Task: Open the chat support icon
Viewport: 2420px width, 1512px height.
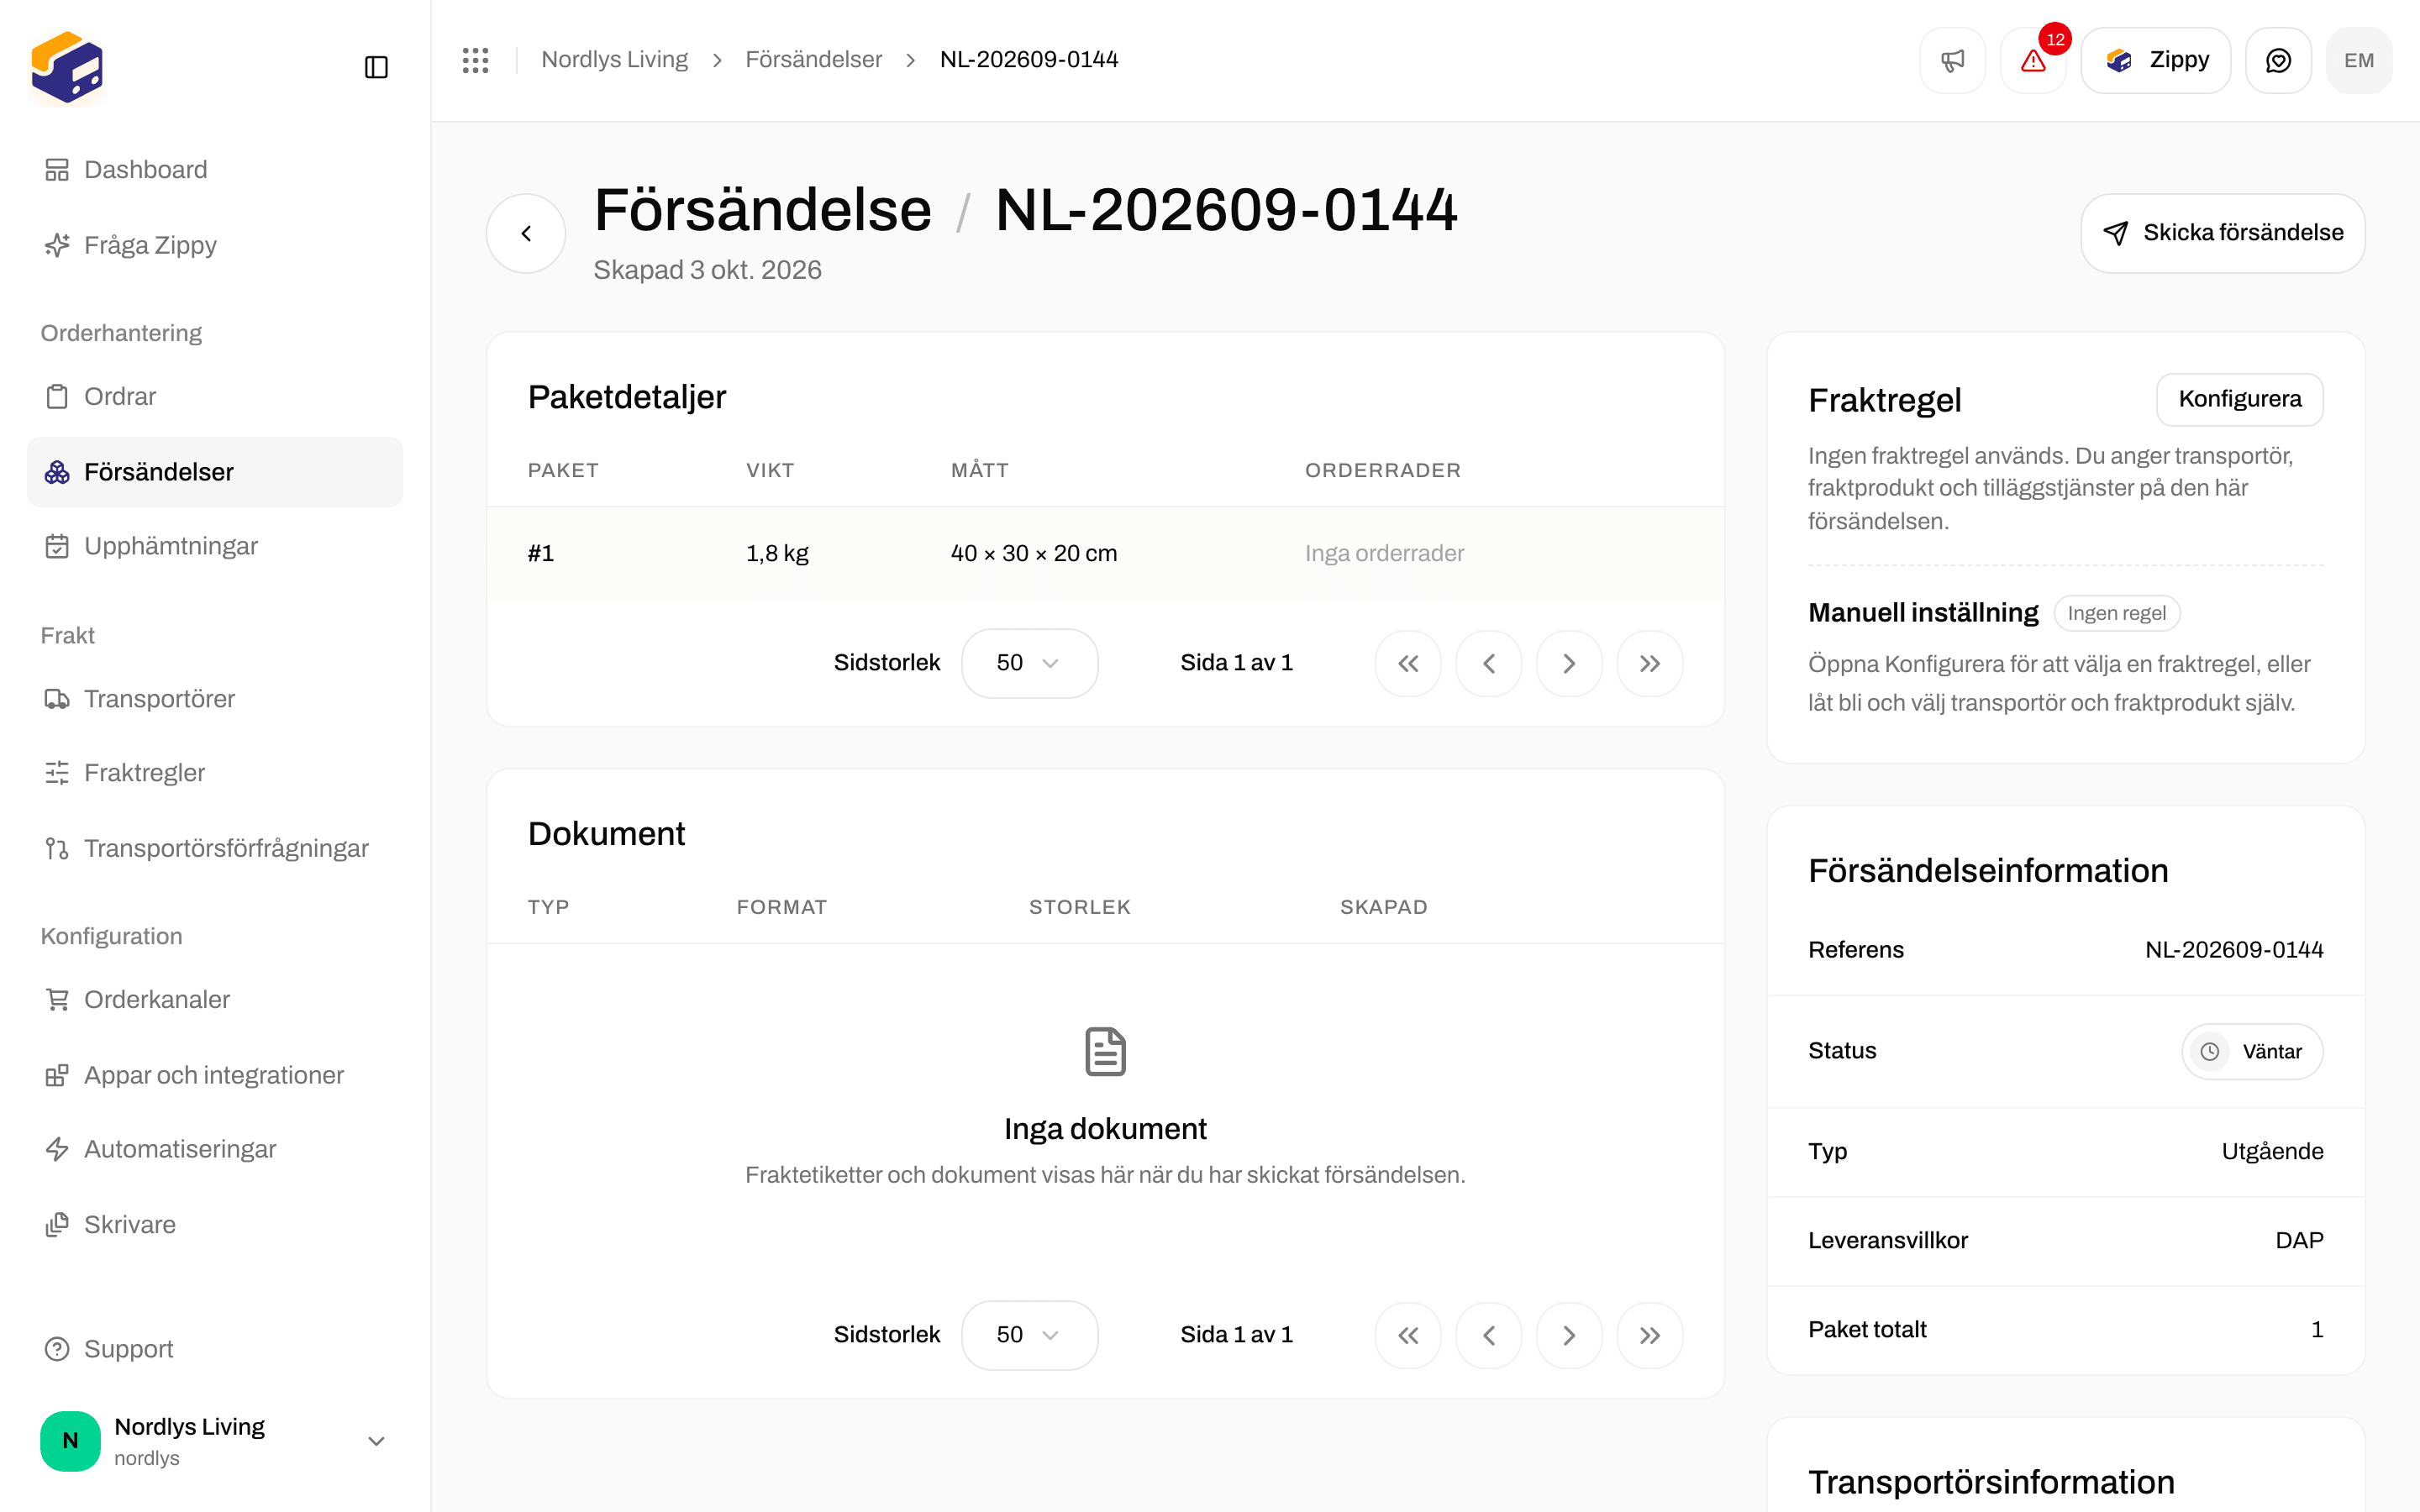Action: 2278,60
